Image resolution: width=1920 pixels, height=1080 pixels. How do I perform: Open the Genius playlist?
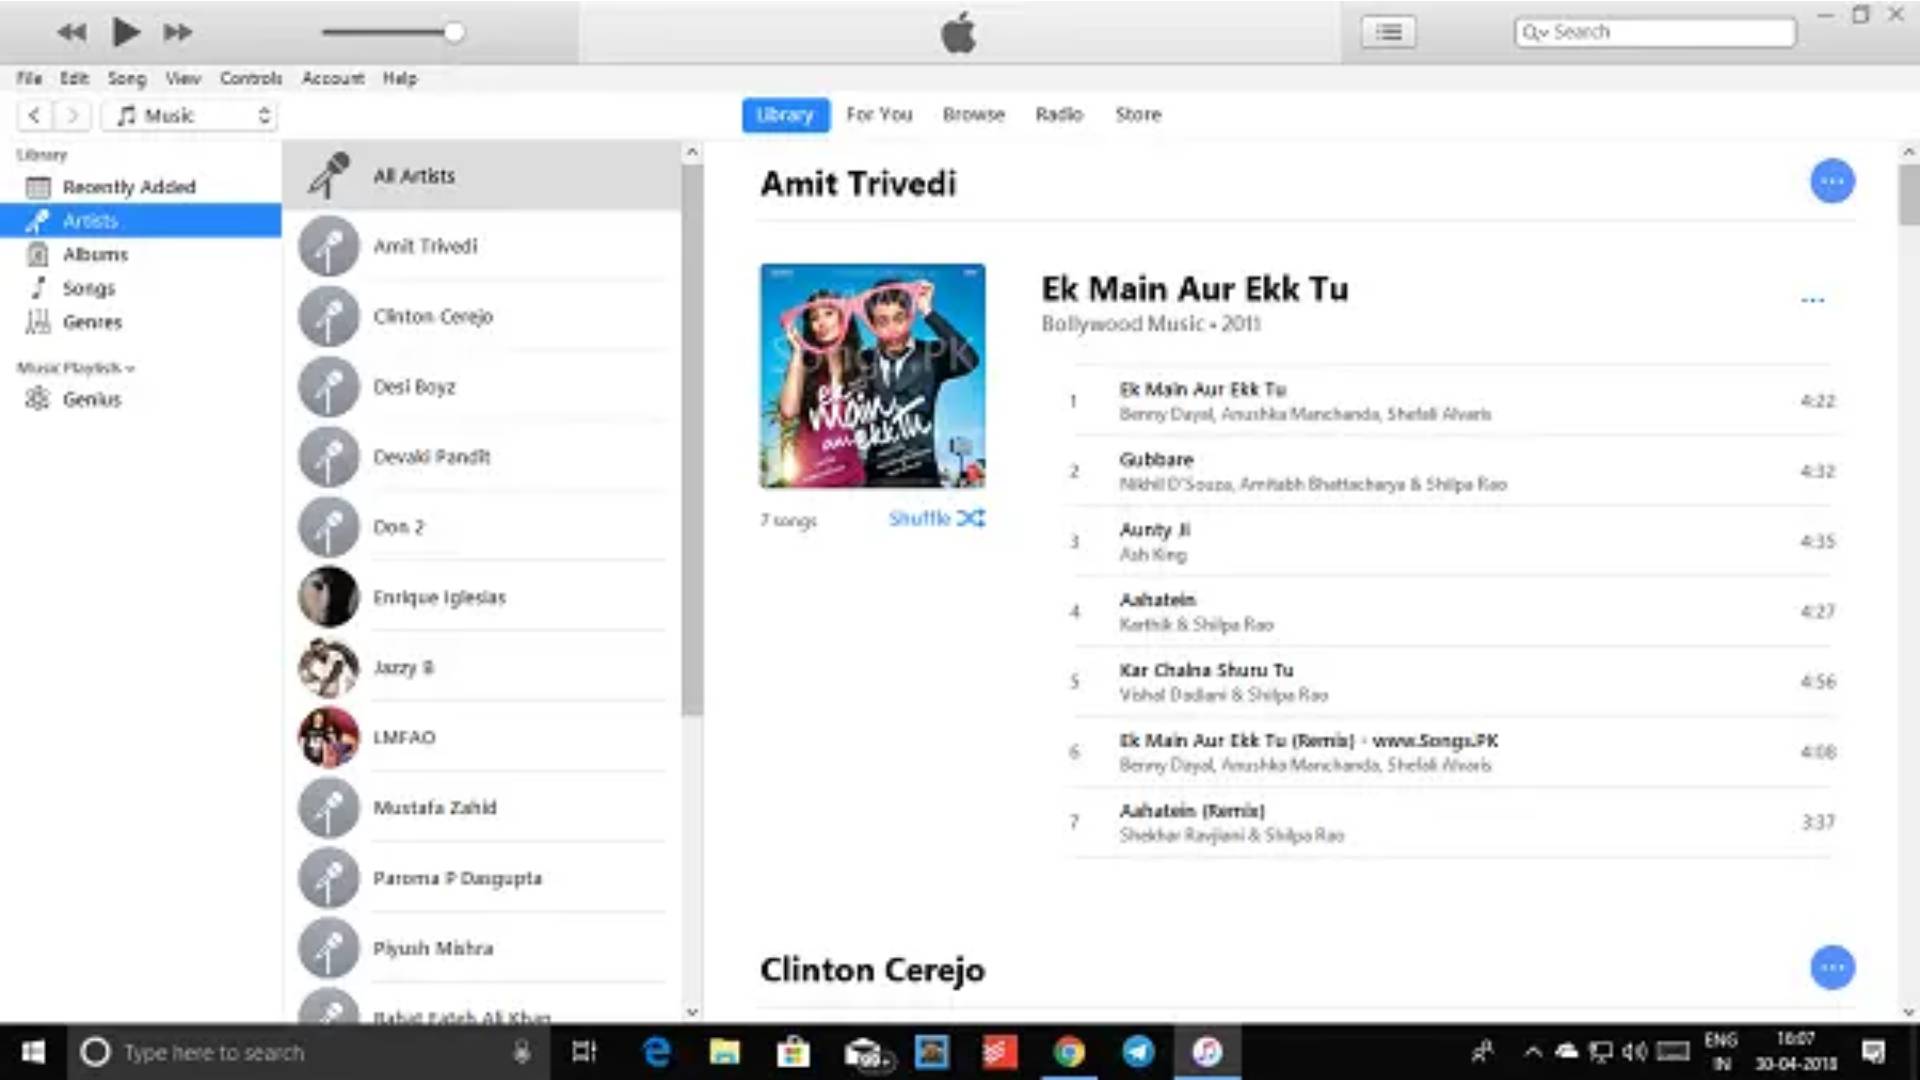[91, 399]
